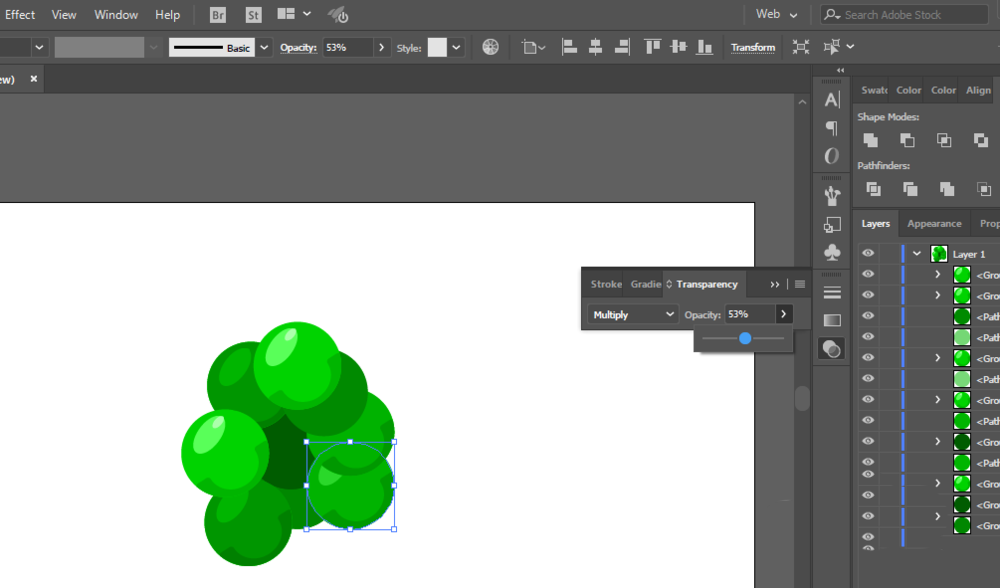
Task: Click the opacity slider blue handle
Action: (745, 339)
